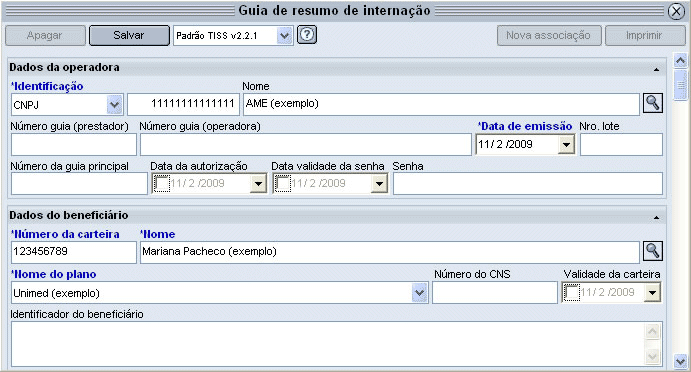Image resolution: width=691 pixels, height=372 pixels.
Task: Focus the CNPJ number field 11111111111111
Action: (x=183, y=104)
